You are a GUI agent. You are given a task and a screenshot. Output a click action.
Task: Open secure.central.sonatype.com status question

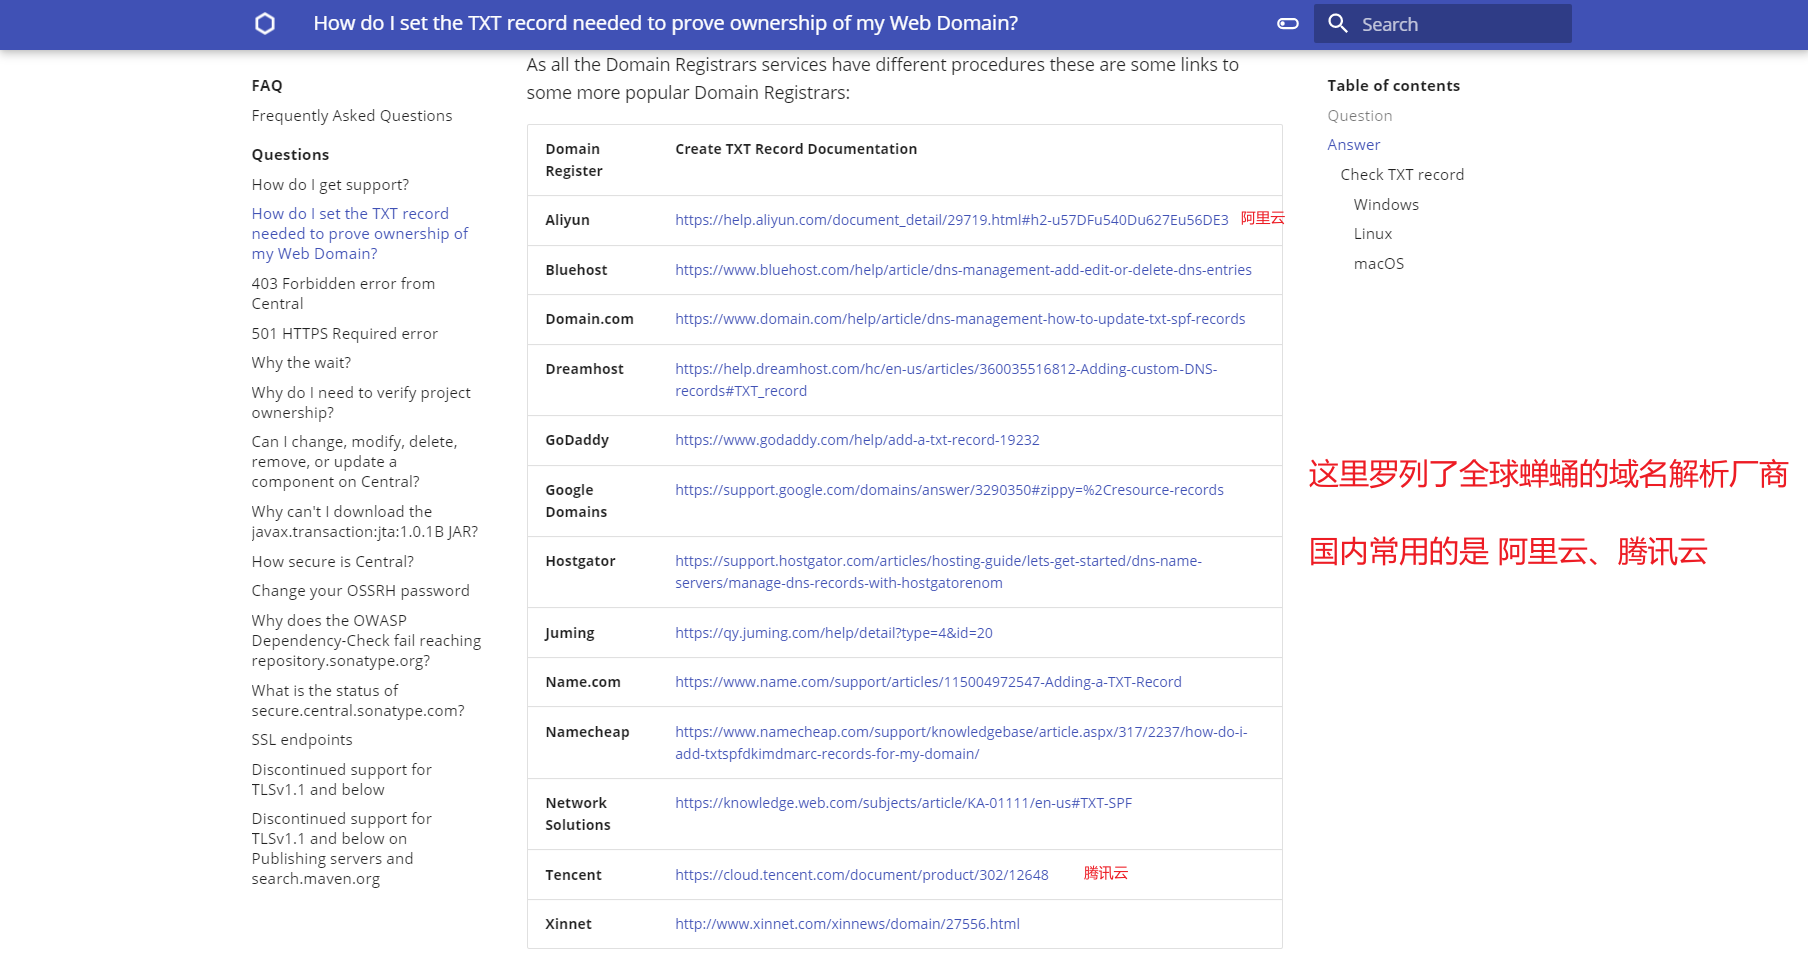coord(358,701)
